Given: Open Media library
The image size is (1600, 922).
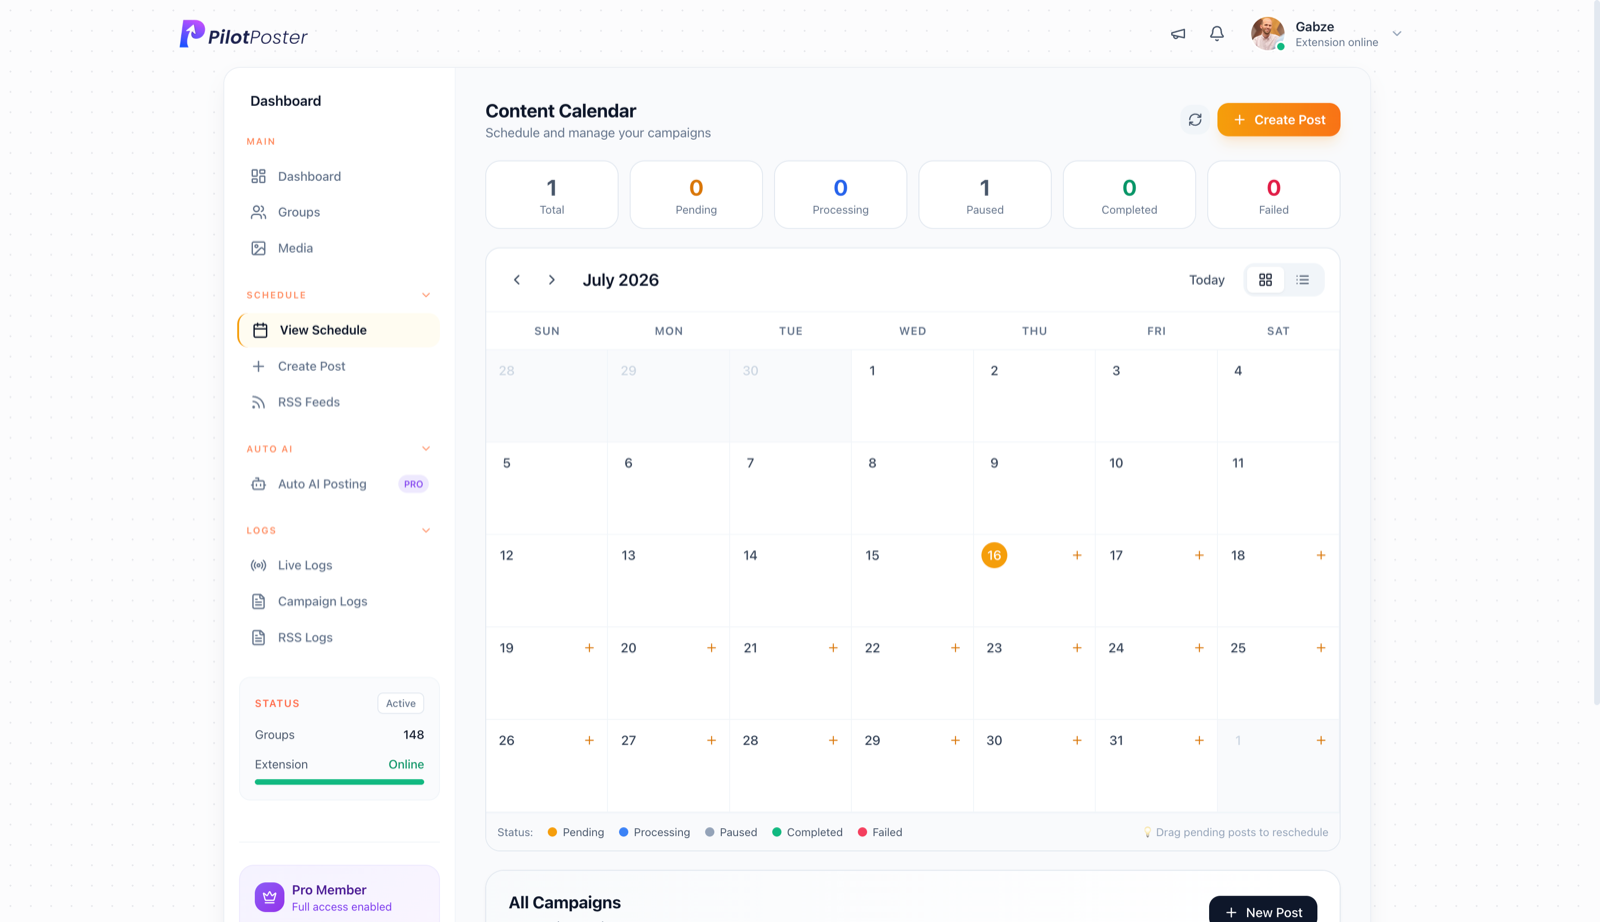Looking at the screenshot, I should click(339, 248).
